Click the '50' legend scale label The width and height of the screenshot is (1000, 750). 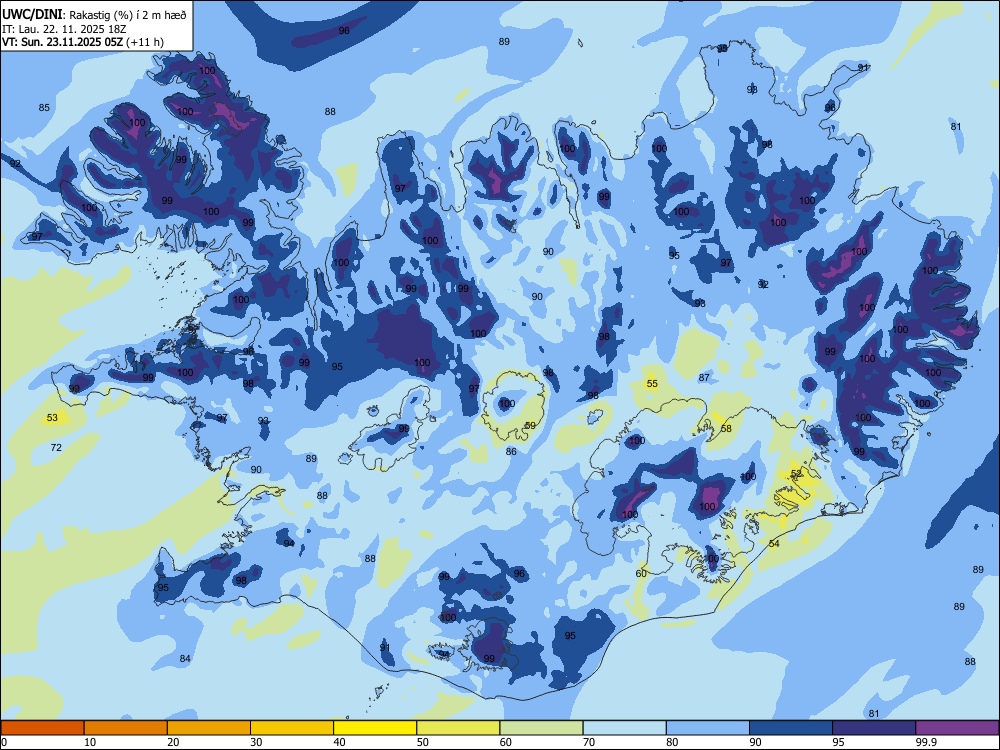(422, 742)
